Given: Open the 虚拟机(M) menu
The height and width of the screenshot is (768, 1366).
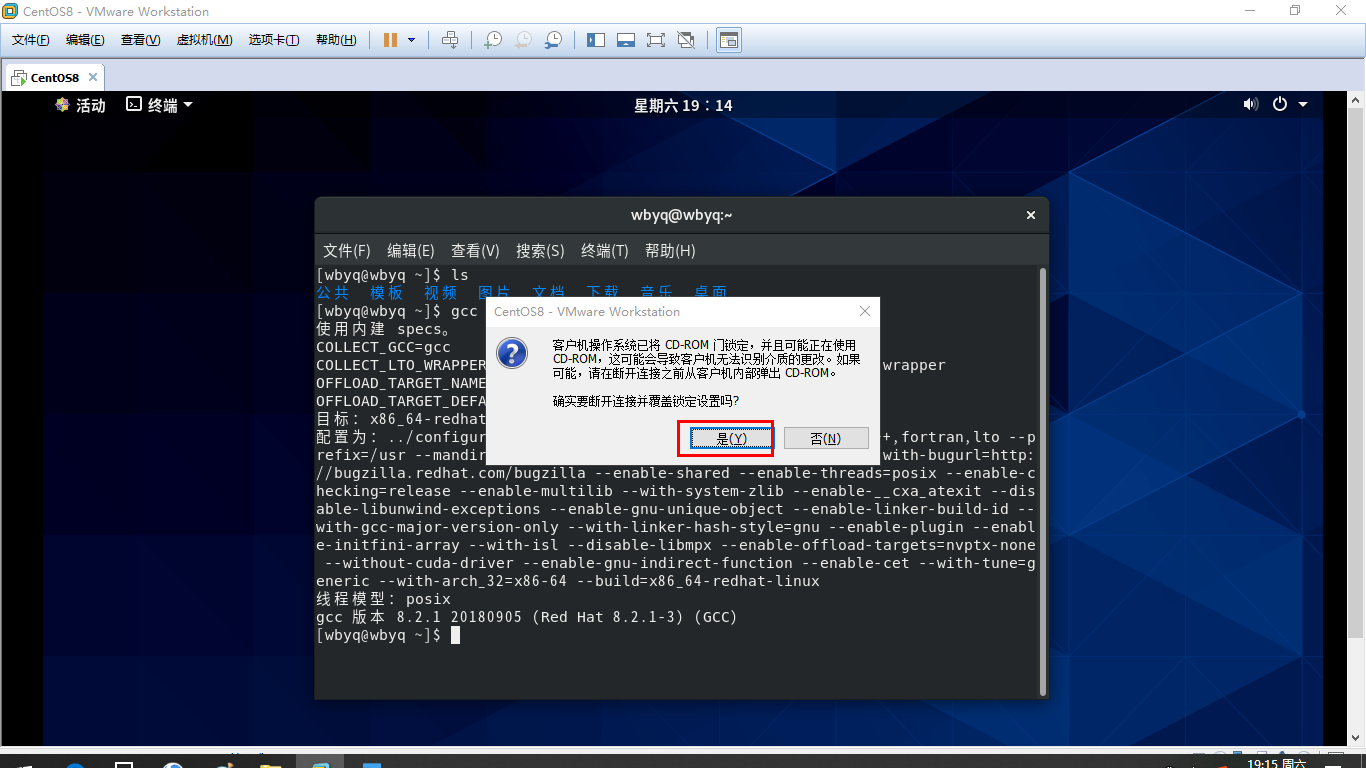Looking at the screenshot, I should tap(204, 40).
